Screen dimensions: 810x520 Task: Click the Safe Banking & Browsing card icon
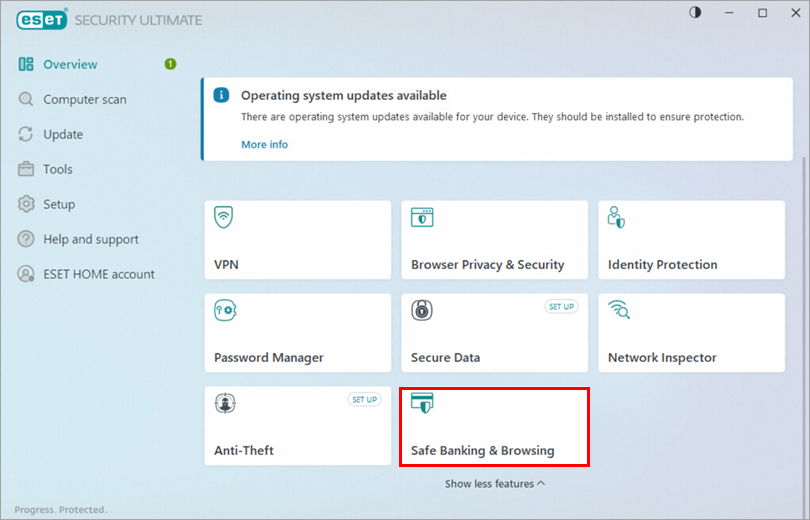(x=422, y=403)
